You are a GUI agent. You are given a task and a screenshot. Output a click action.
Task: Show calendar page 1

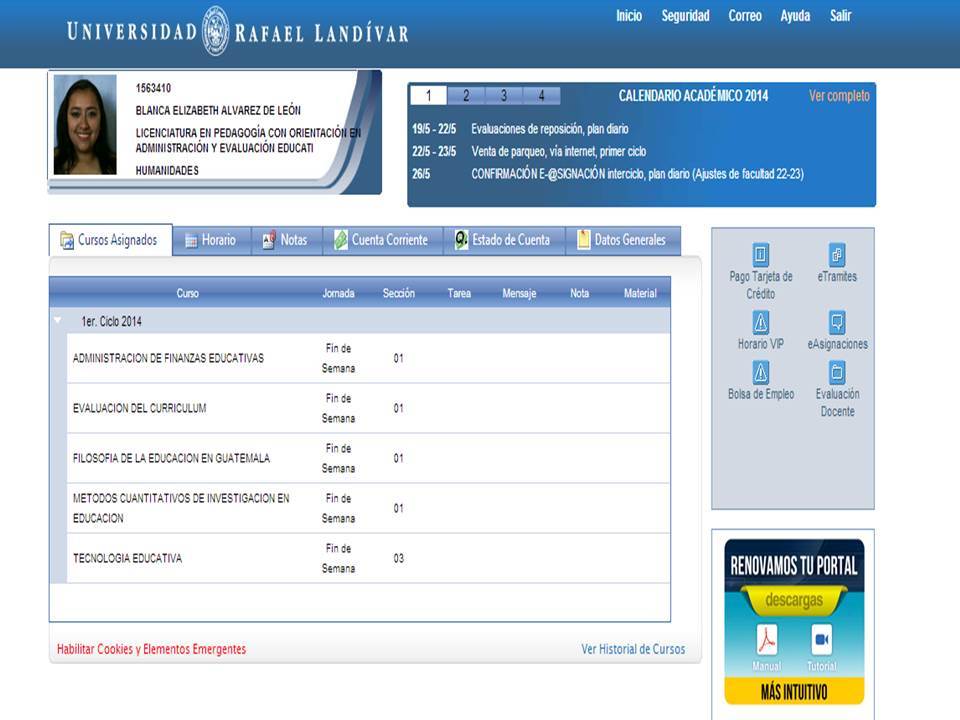point(429,96)
